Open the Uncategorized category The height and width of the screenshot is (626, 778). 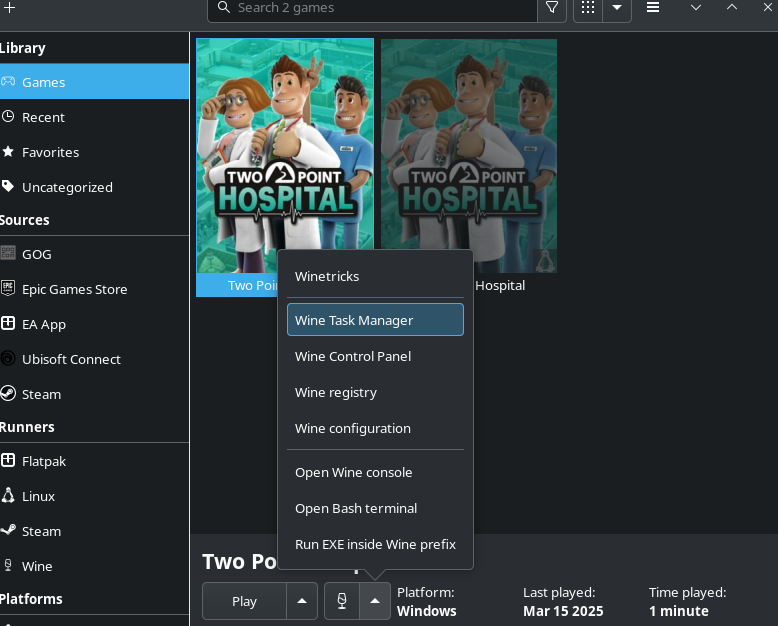click(94, 187)
